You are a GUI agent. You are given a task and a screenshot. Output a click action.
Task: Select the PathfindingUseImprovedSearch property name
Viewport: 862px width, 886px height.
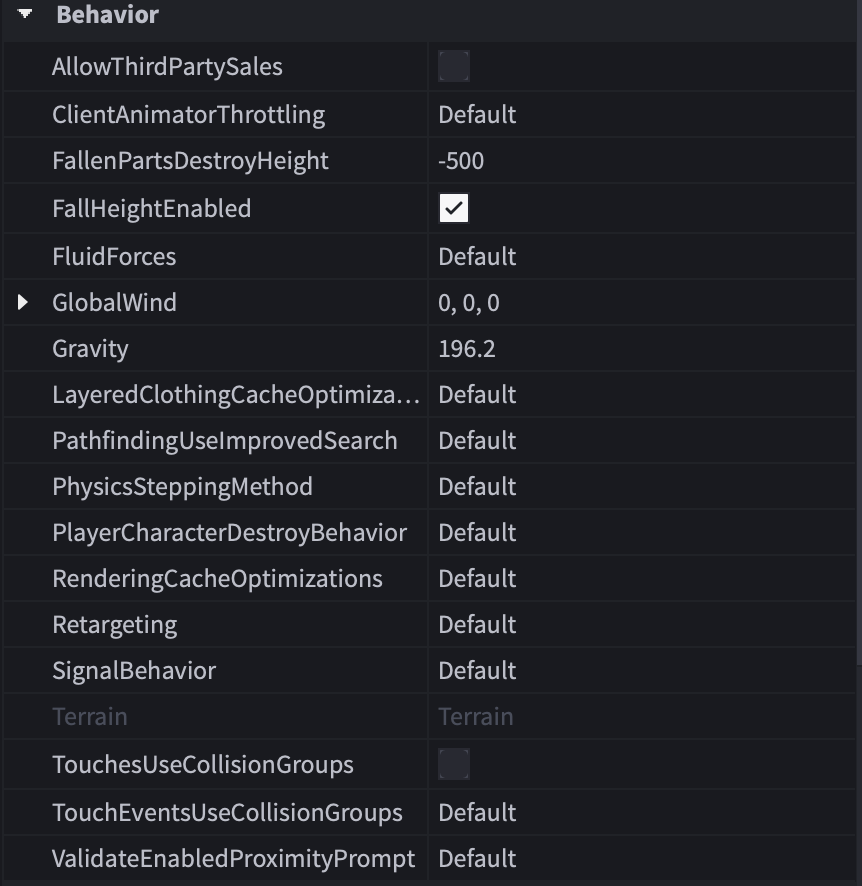point(224,441)
